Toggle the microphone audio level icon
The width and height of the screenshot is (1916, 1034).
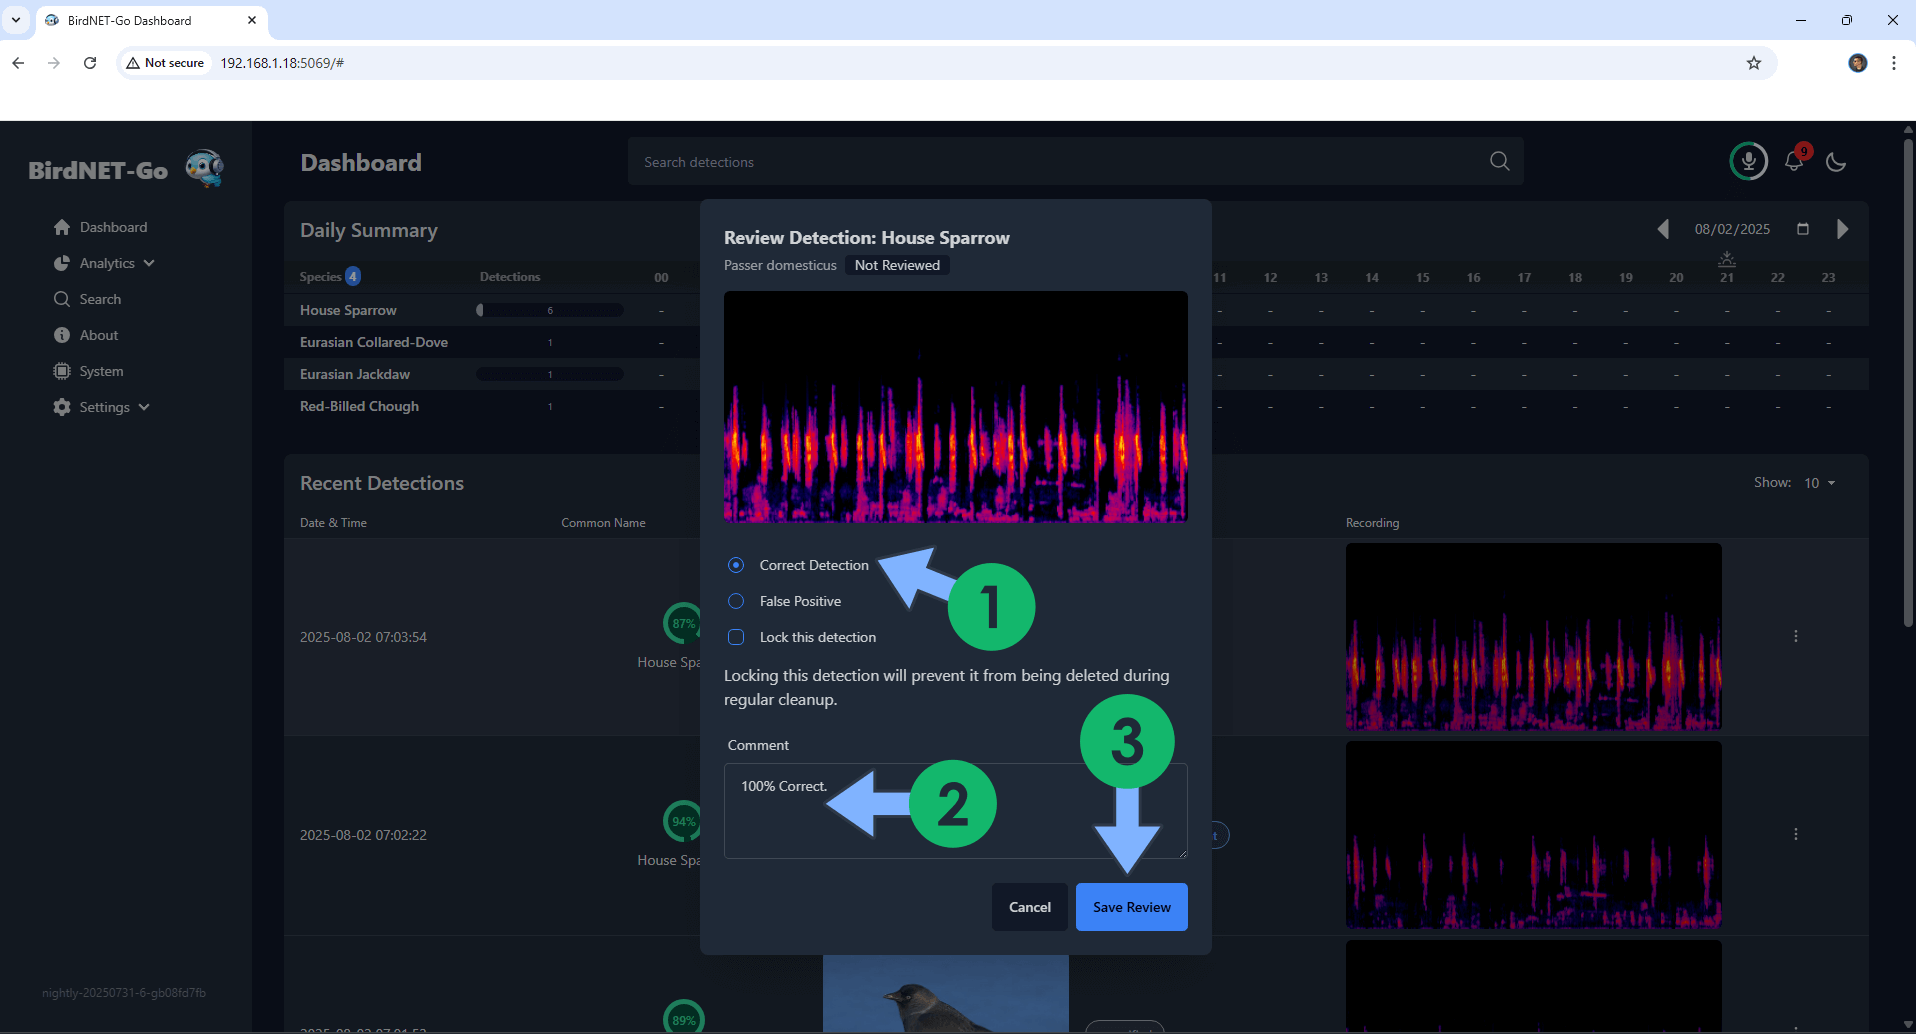tap(1749, 161)
